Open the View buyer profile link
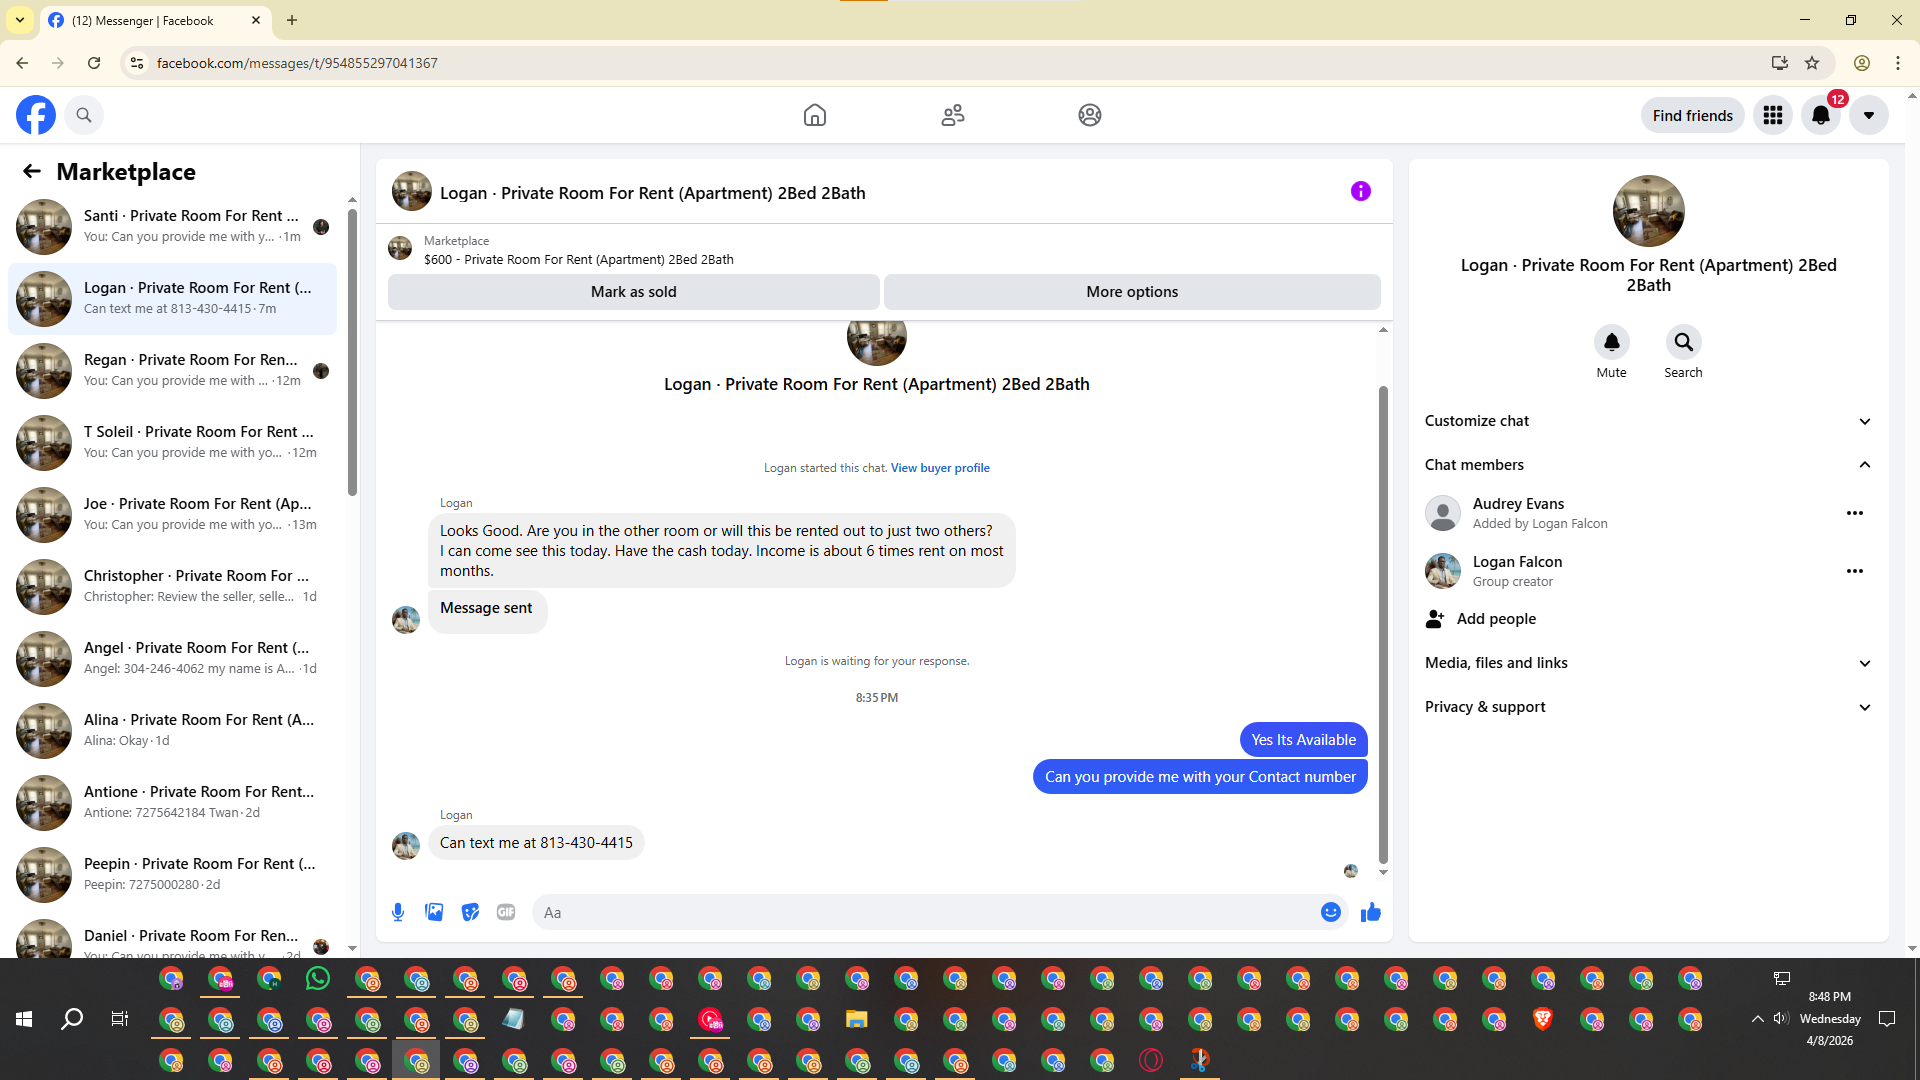Screen dimensions: 1920x1080 point(940,468)
